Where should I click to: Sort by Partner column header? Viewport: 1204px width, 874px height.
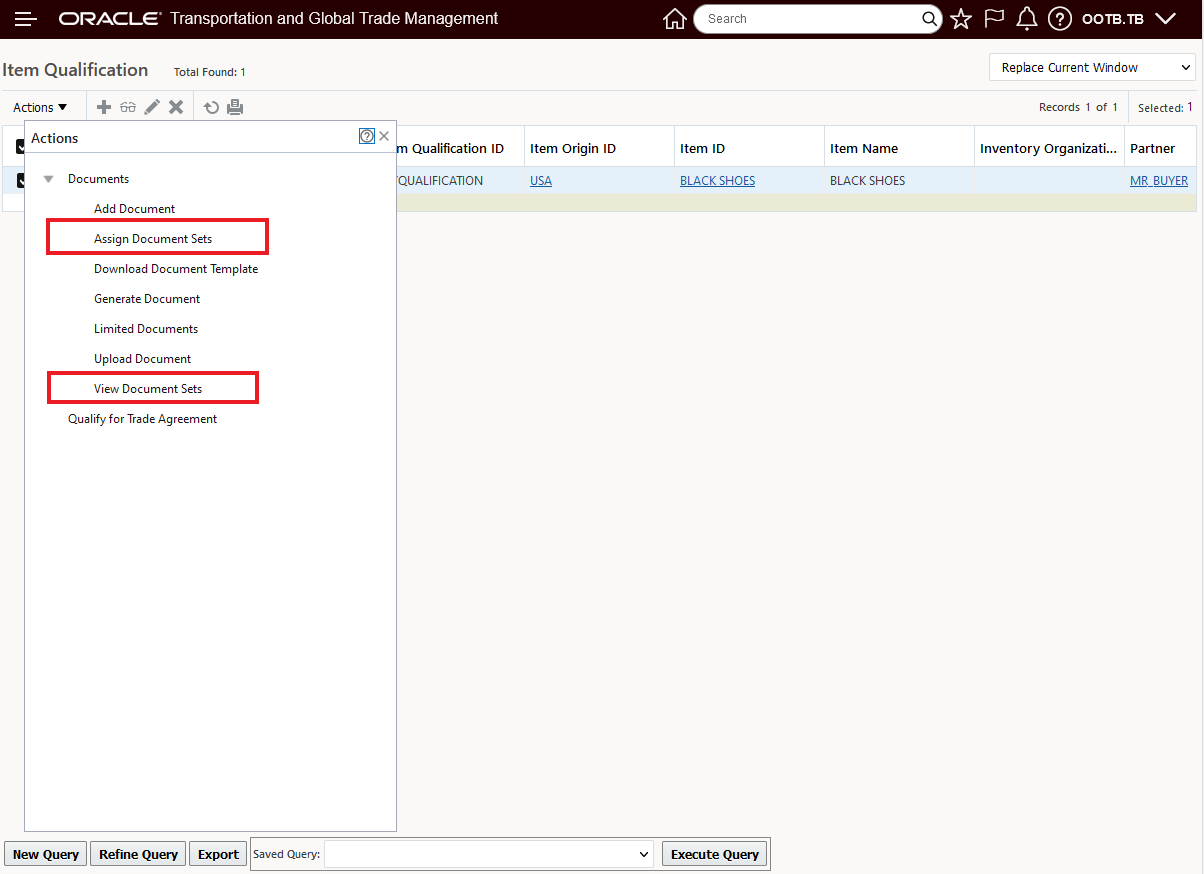coord(1152,148)
